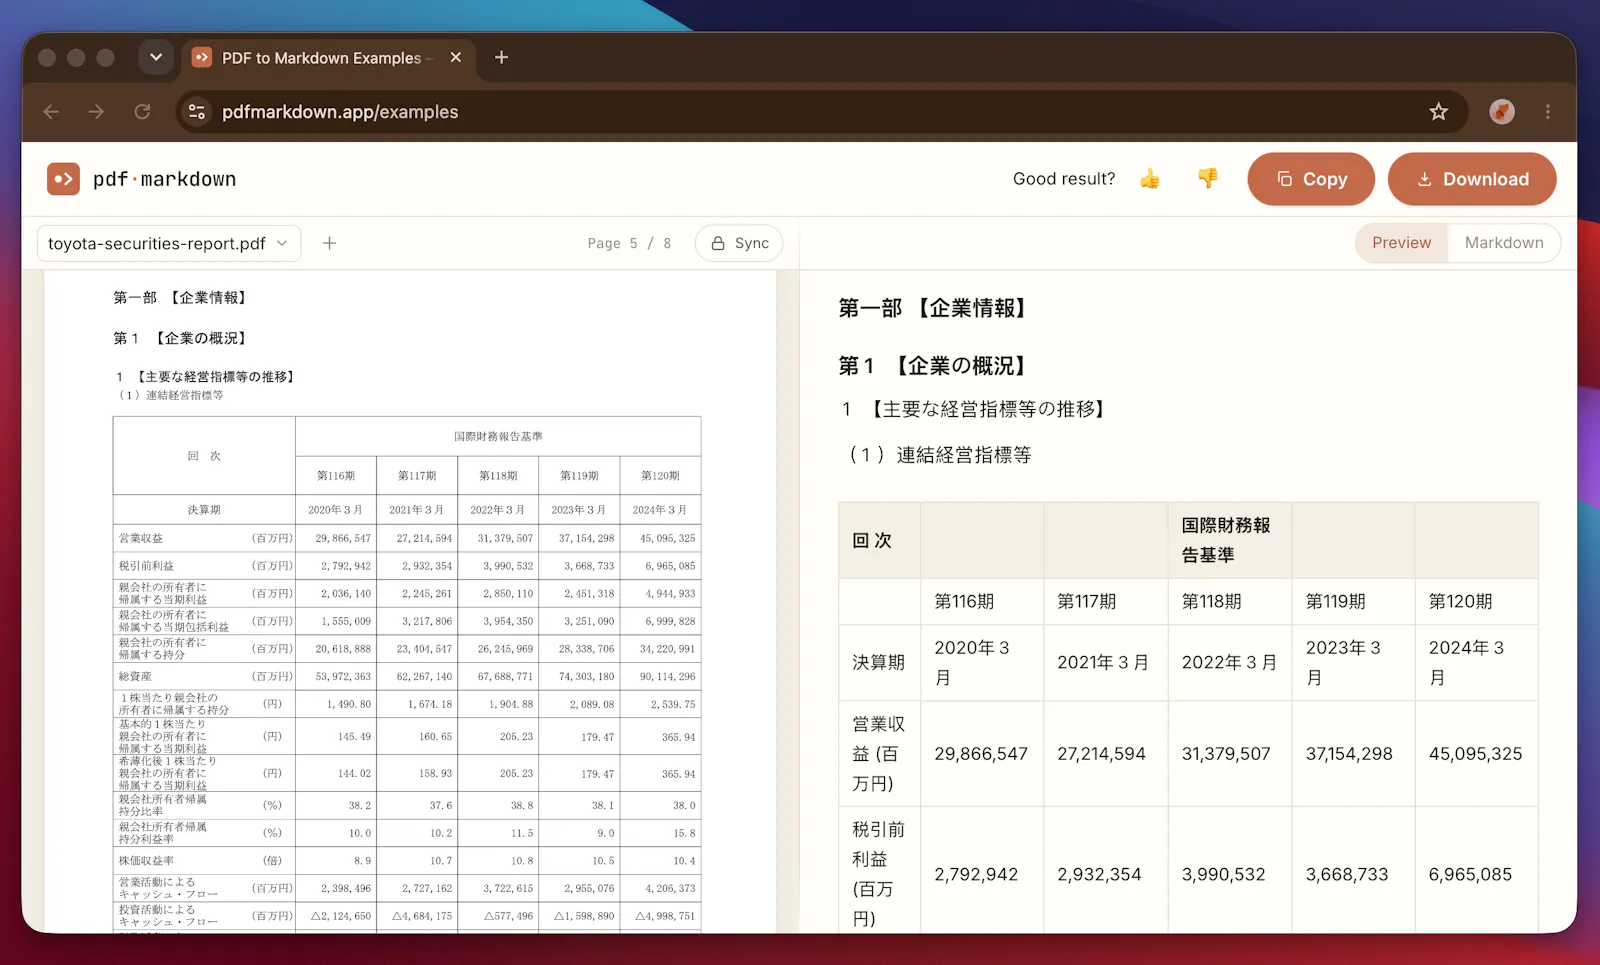This screenshot has width=1600, height=965.
Task: Go back in browser history
Action: pyautogui.click(x=51, y=112)
